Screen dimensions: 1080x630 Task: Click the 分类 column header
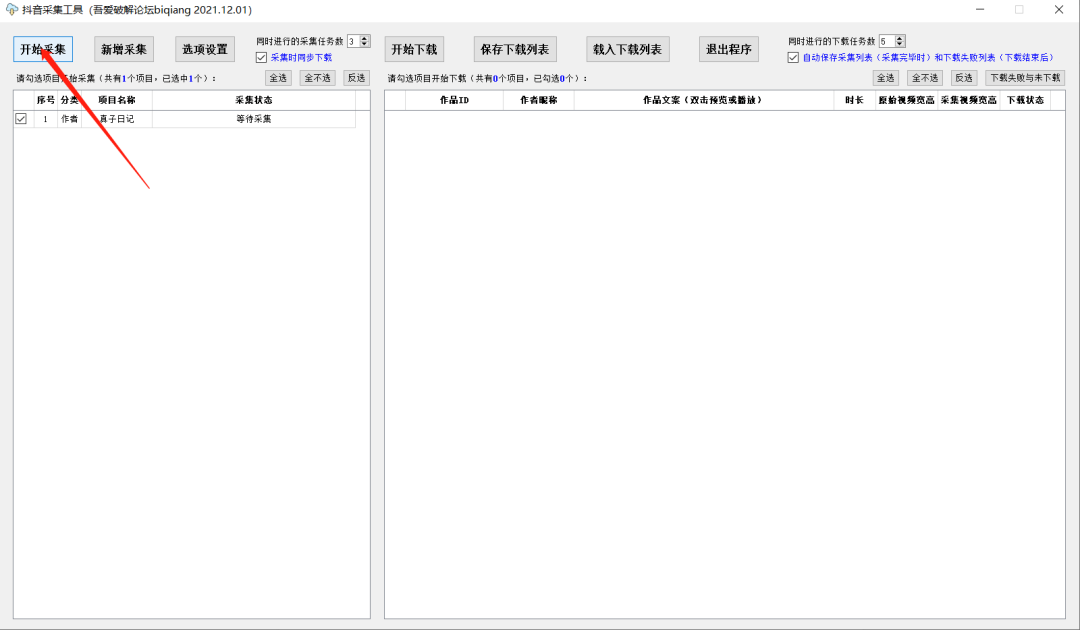(x=70, y=100)
